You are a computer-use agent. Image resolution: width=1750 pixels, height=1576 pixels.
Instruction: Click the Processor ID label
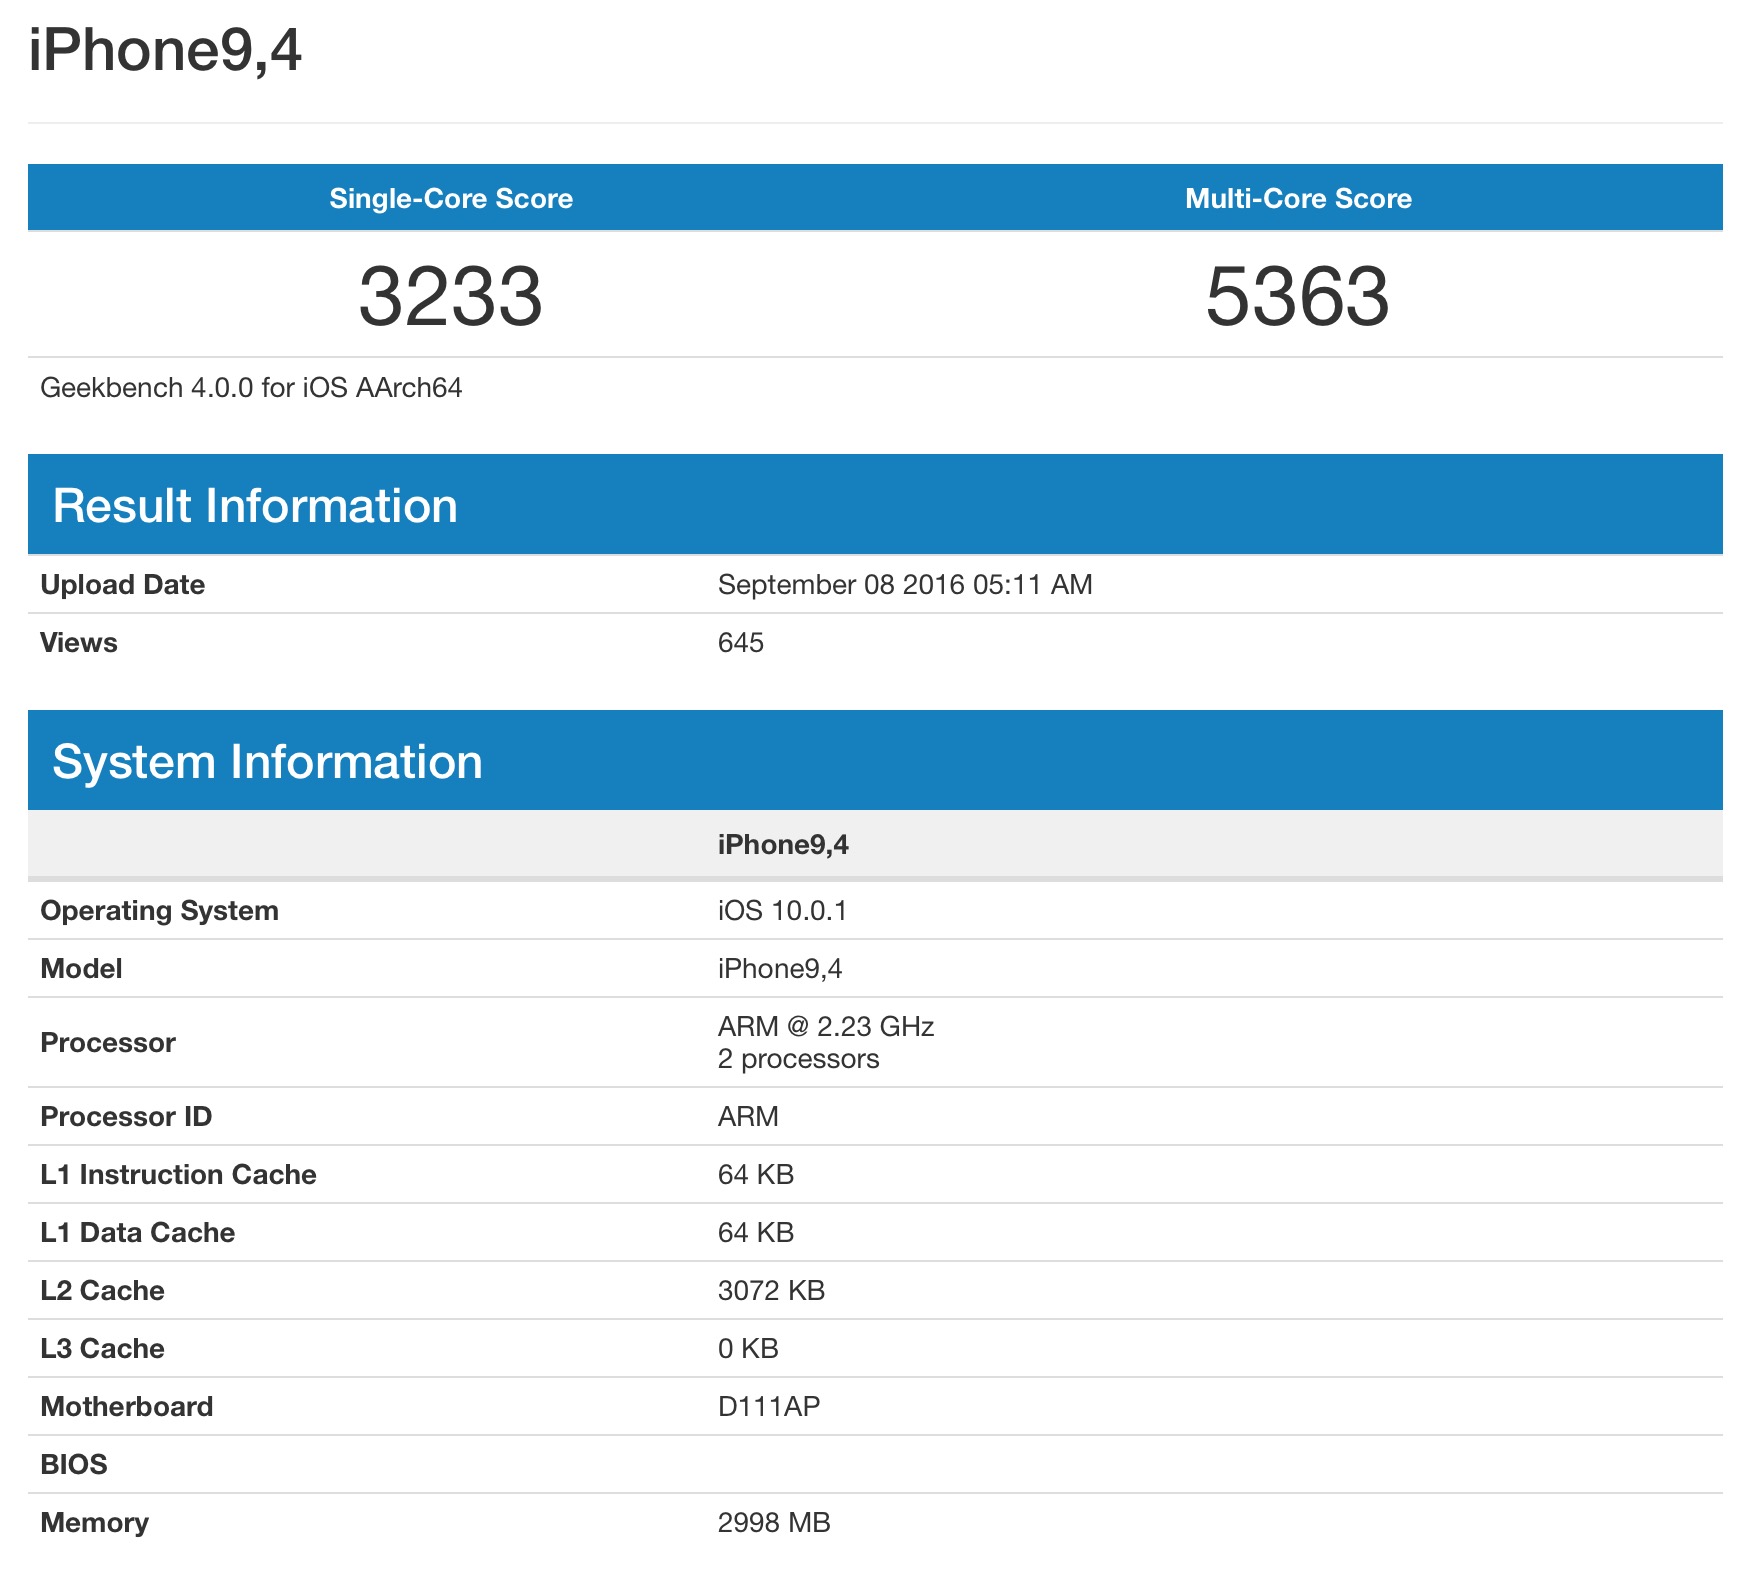126,1117
